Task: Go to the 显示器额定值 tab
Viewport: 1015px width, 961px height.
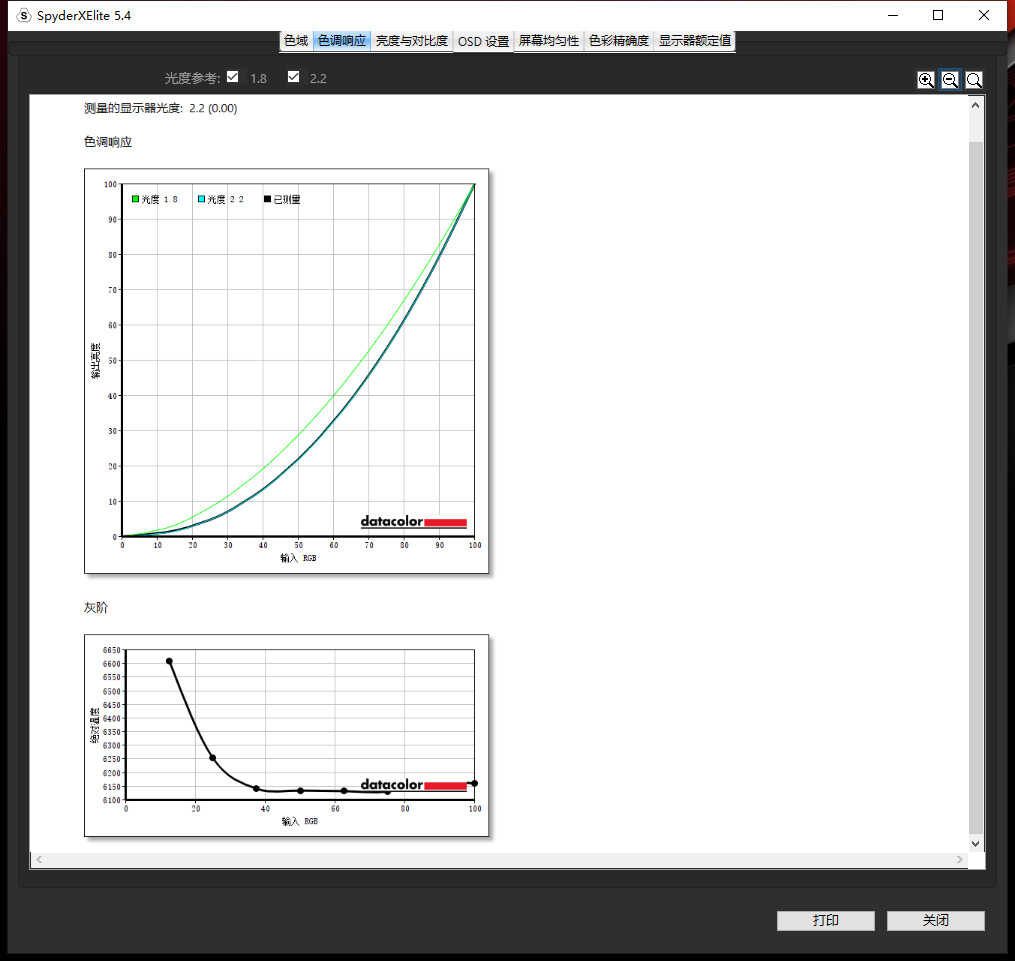Action: 695,41
